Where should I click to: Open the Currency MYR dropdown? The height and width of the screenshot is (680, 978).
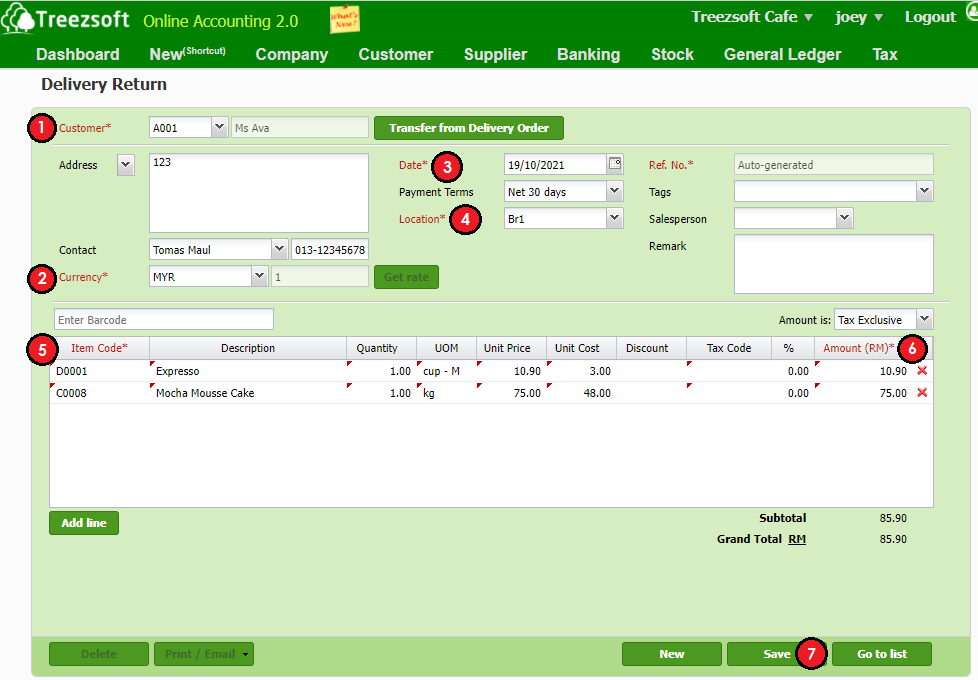pyautogui.click(x=259, y=276)
